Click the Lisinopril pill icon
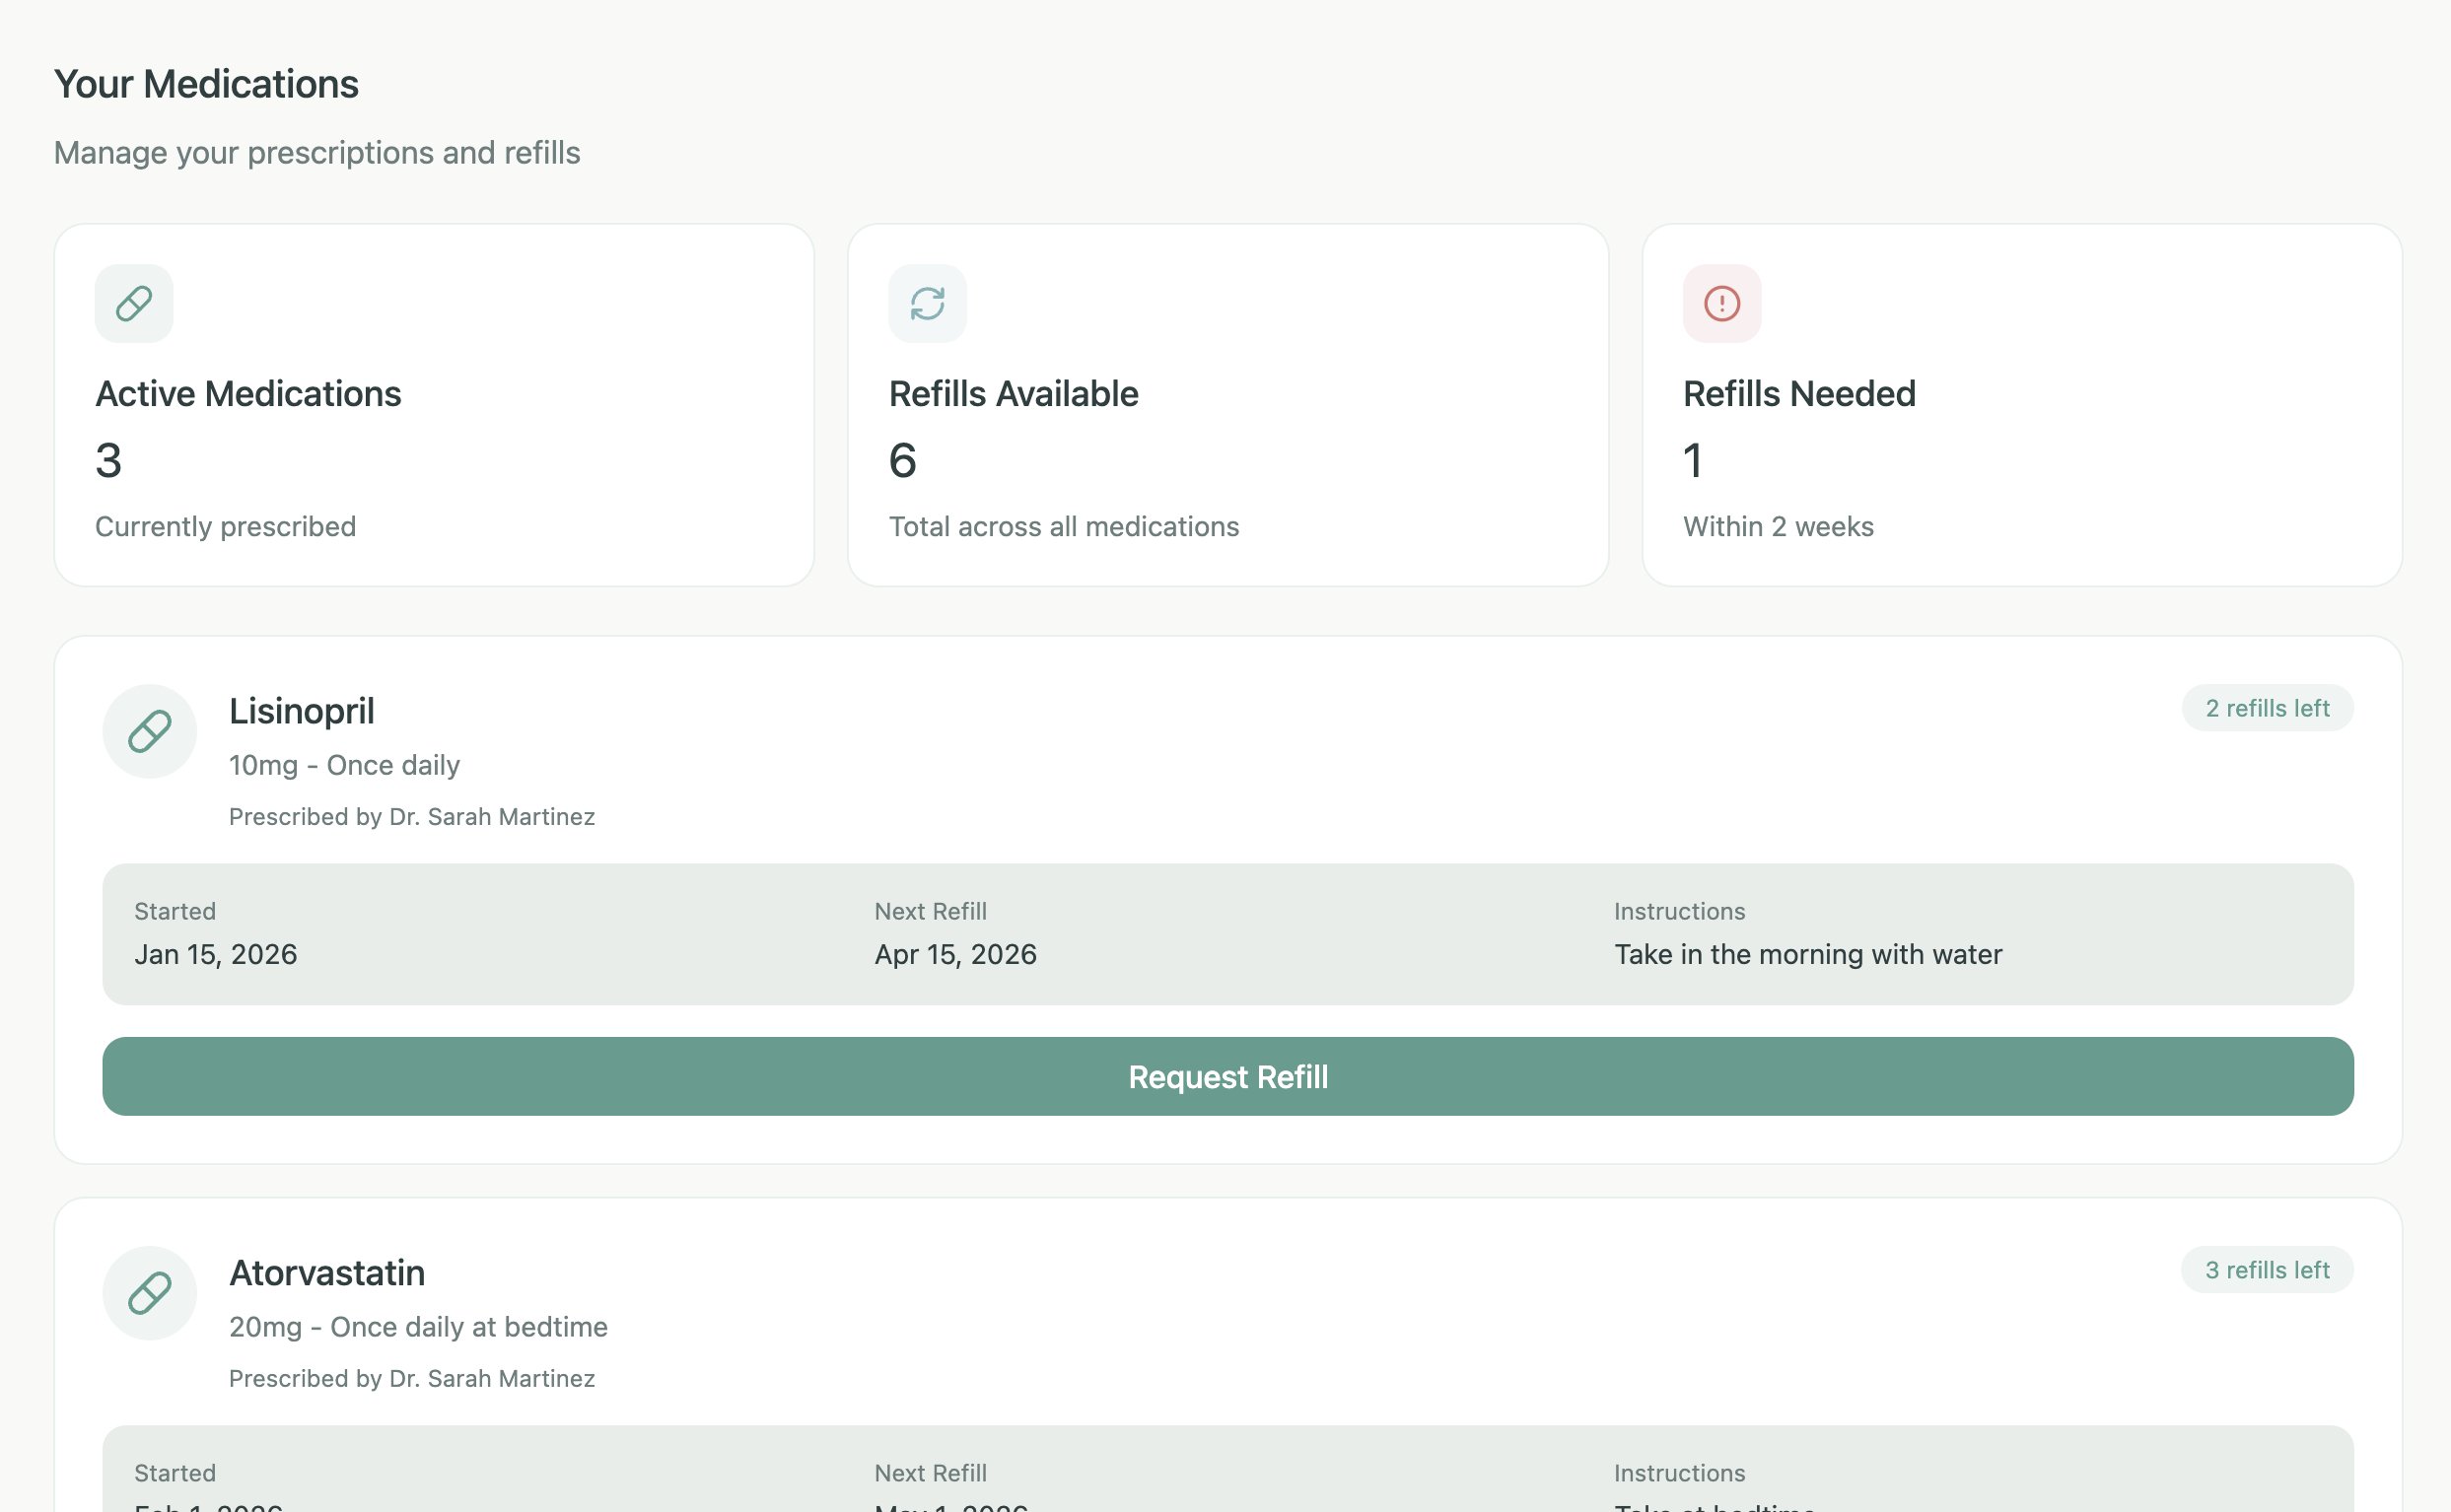The height and width of the screenshot is (1512, 2451). coord(149,731)
